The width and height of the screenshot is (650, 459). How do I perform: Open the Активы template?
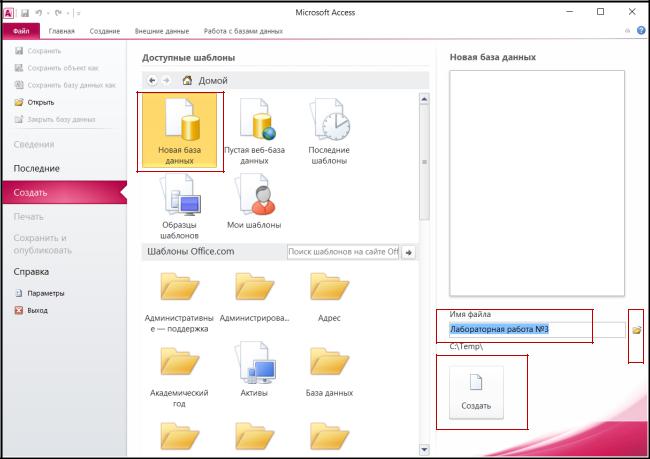click(x=254, y=369)
